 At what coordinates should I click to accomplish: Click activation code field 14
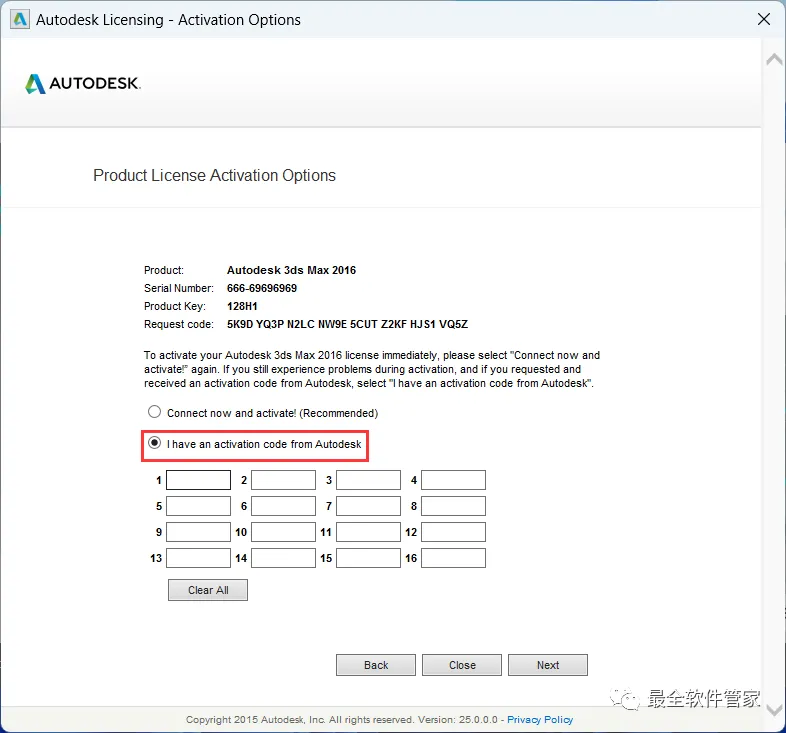pos(283,558)
